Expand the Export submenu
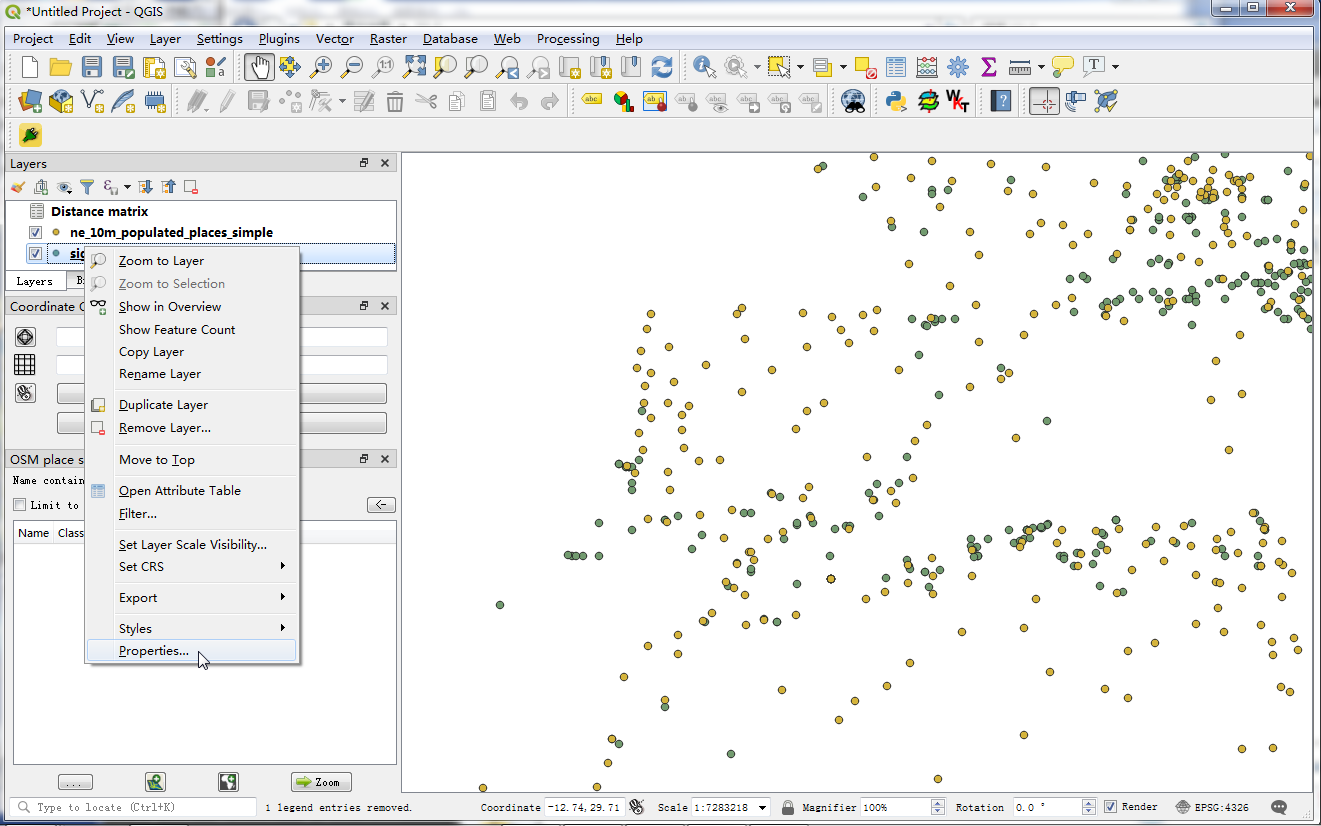The width and height of the screenshot is (1321, 826). [x=192, y=597]
